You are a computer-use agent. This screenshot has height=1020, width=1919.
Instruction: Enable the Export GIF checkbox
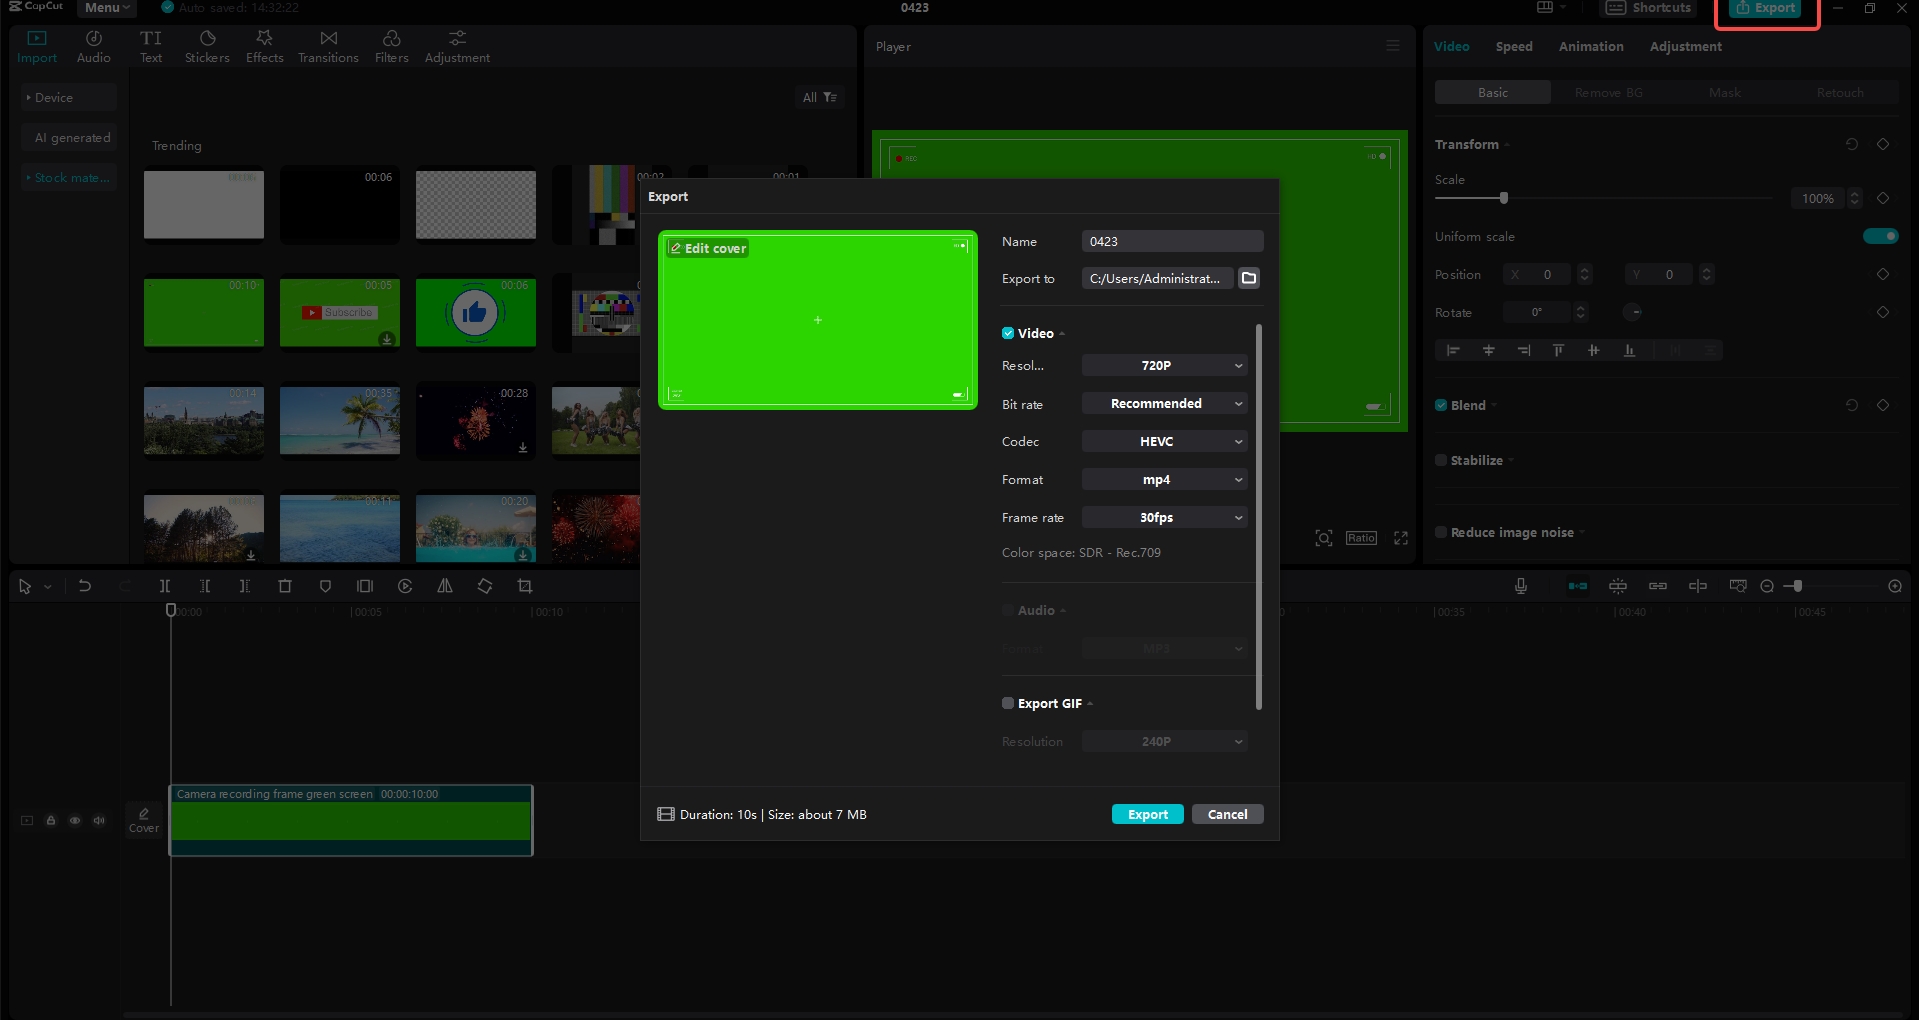[1007, 703]
